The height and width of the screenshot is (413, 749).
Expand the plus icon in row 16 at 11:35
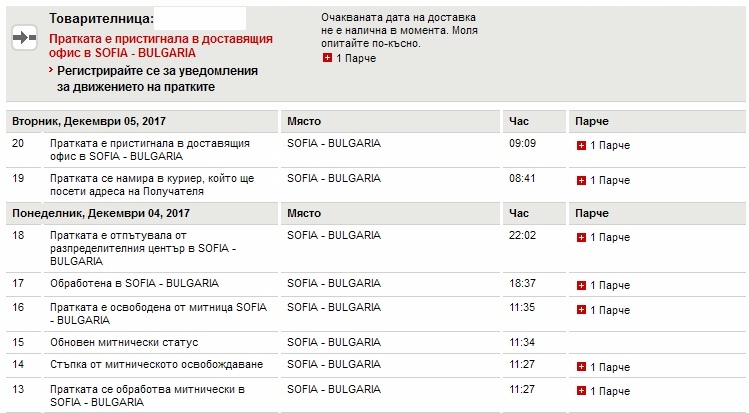(581, 310)
